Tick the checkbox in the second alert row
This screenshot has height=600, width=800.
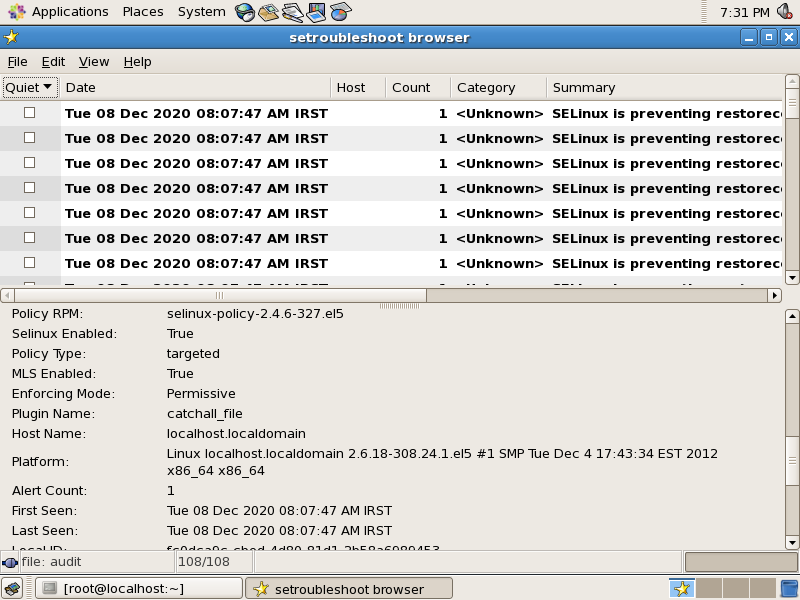point(30,138)
